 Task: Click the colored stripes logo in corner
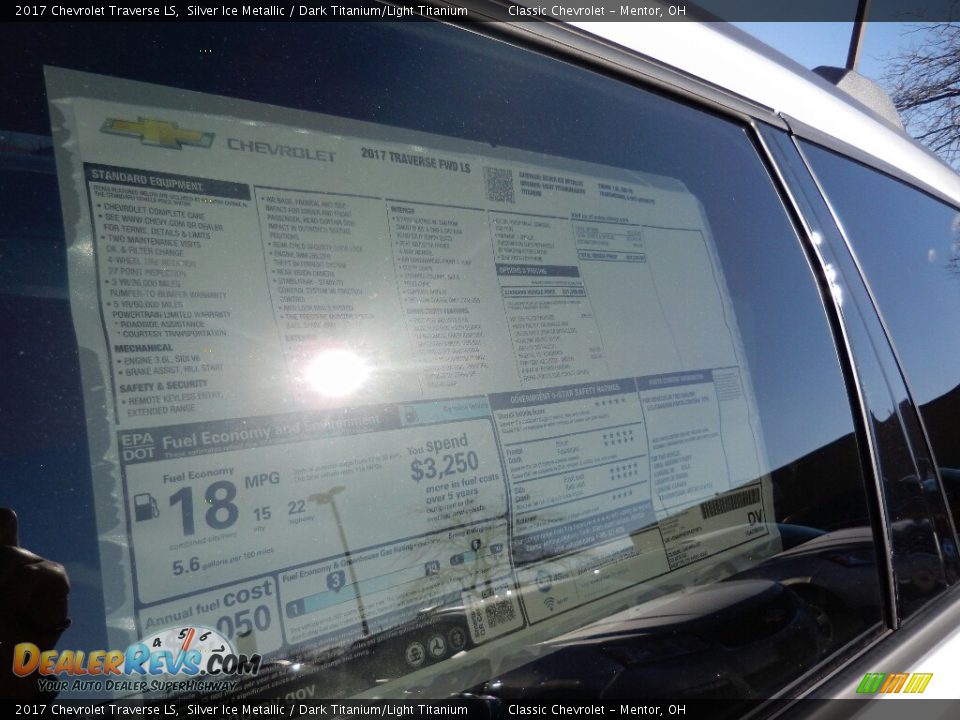pyautogui.click(x=894, y=683)
